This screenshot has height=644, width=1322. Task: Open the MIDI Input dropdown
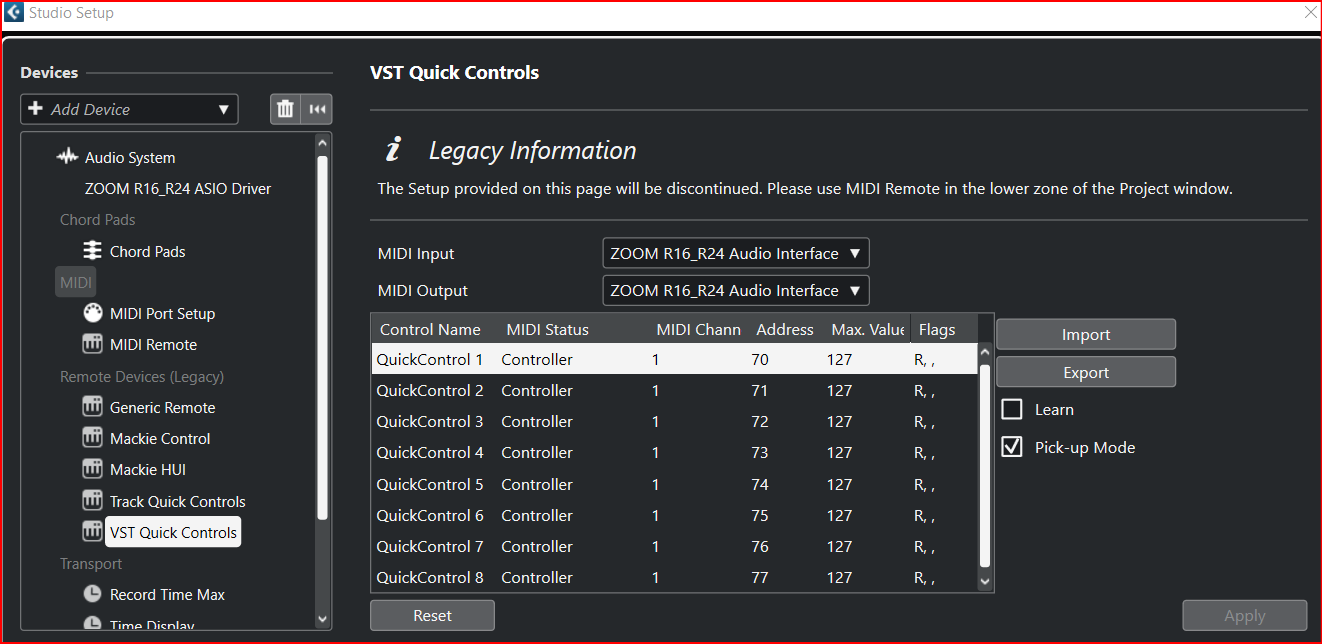735,252
